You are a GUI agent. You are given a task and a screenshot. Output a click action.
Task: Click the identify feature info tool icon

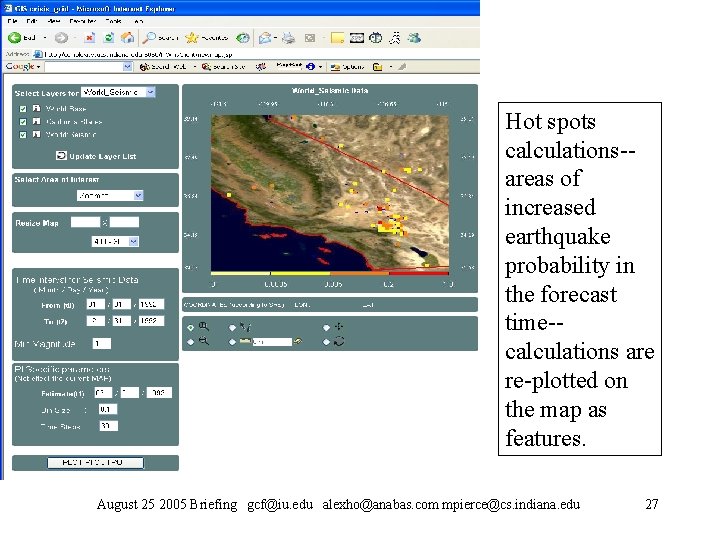(x=246, y=327)
